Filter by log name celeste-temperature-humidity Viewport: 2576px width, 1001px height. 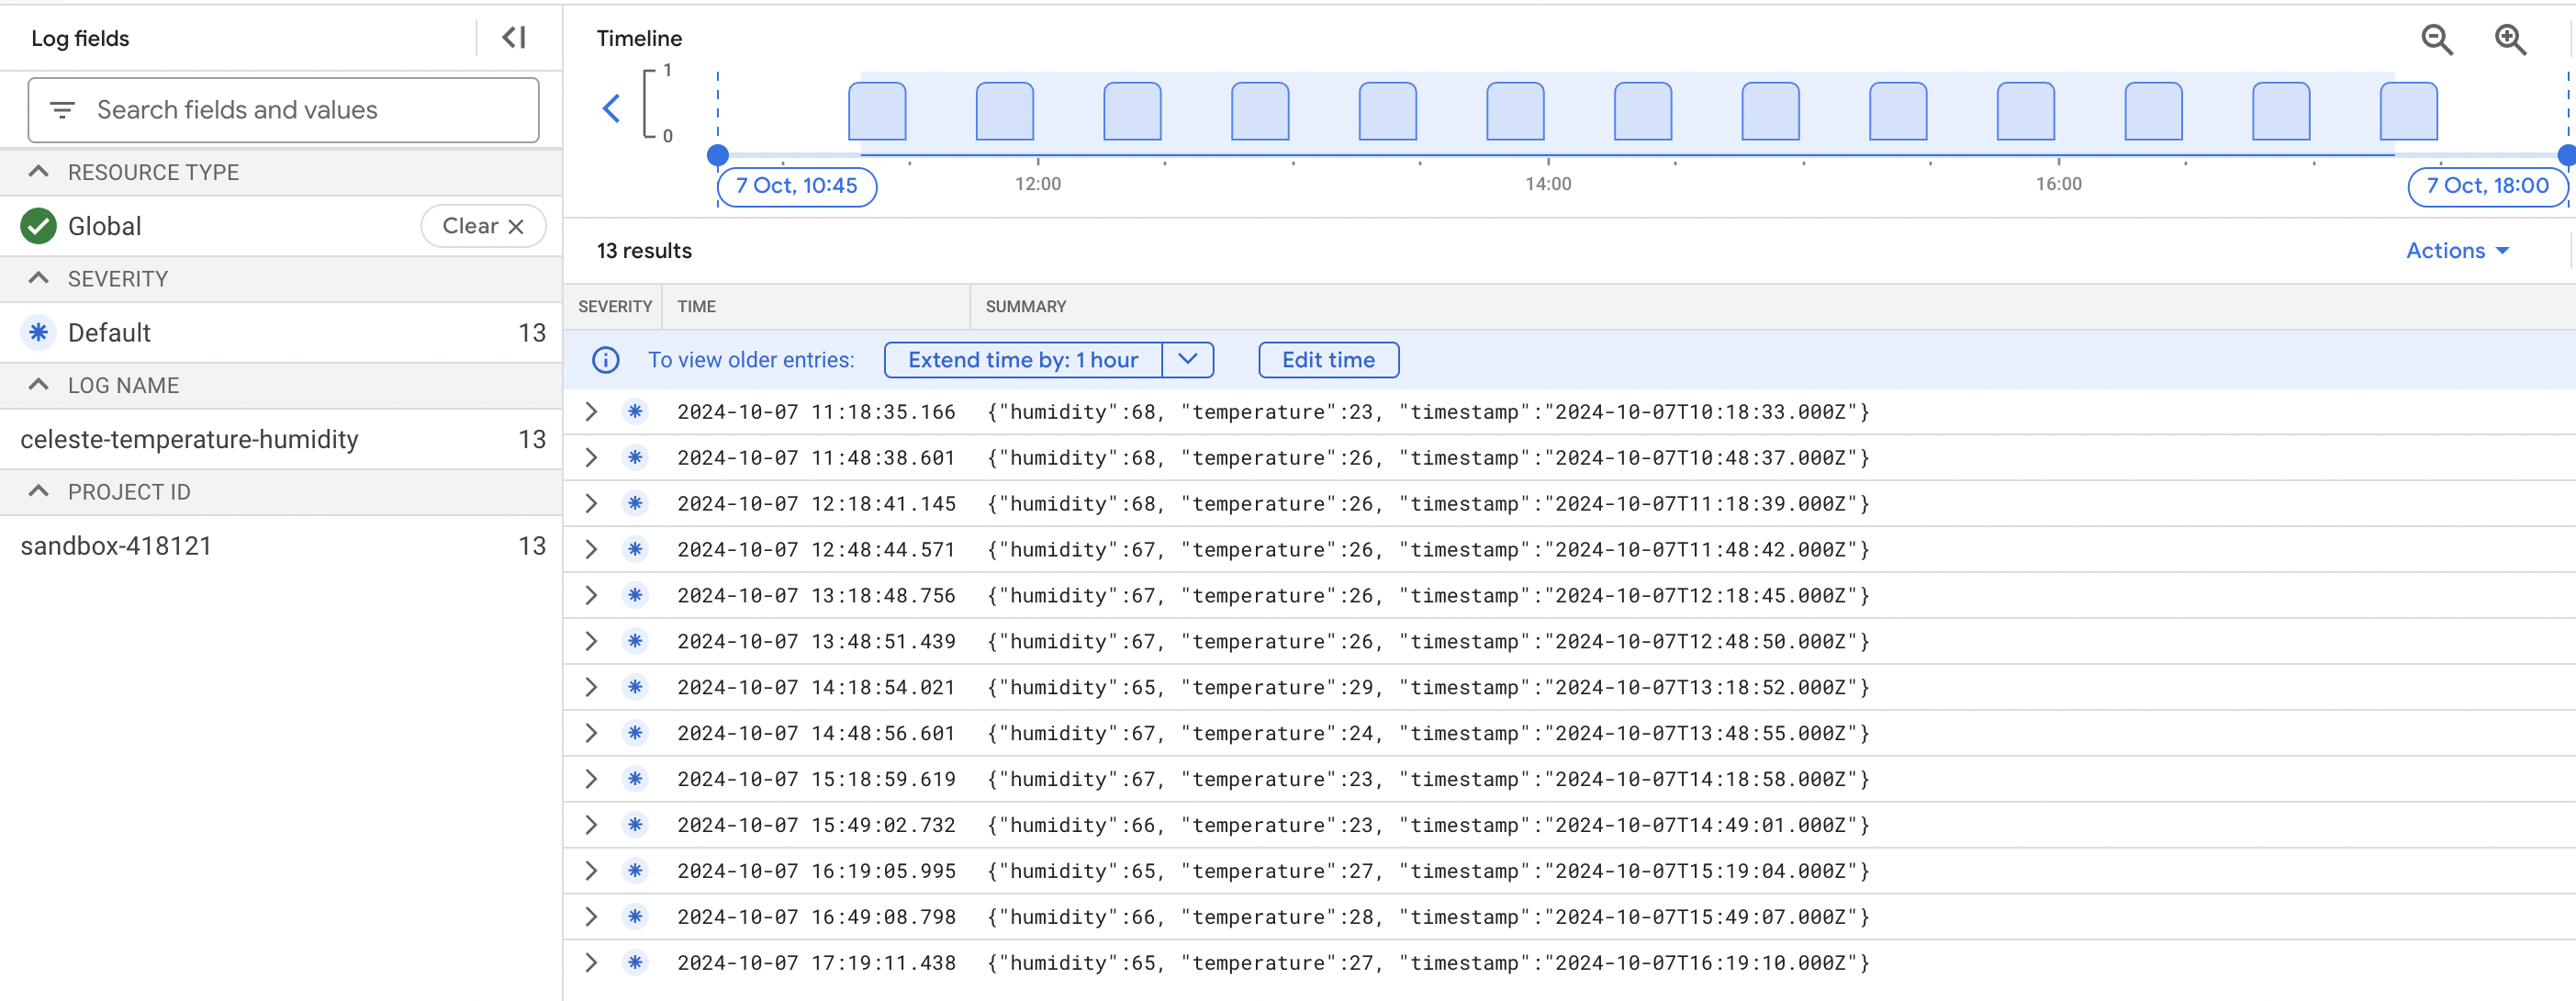(189, 439)
